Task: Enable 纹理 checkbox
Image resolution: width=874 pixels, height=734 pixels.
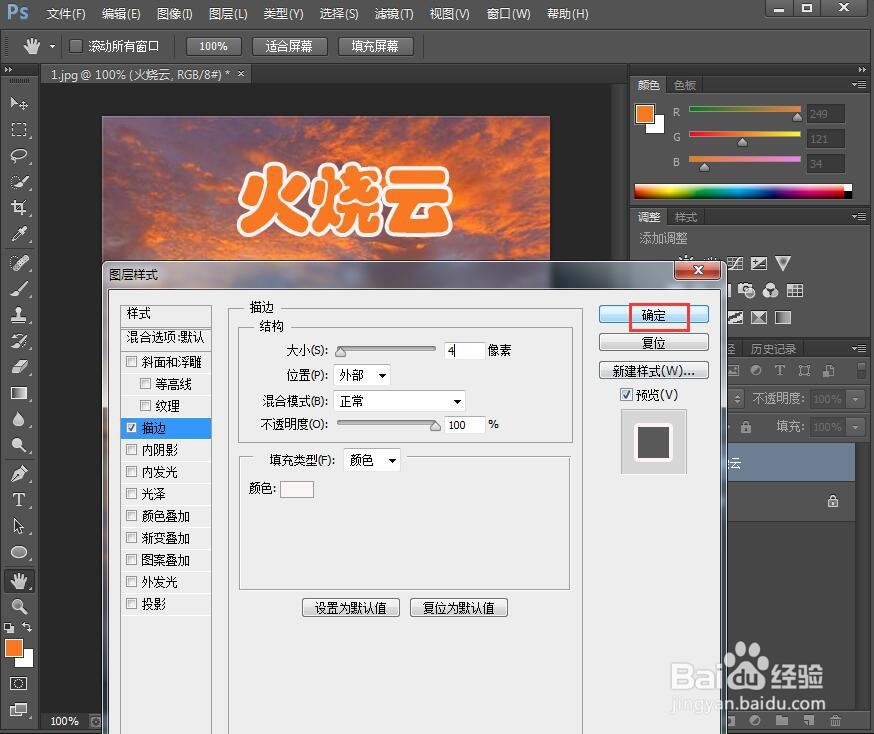Action: [145, 405]
